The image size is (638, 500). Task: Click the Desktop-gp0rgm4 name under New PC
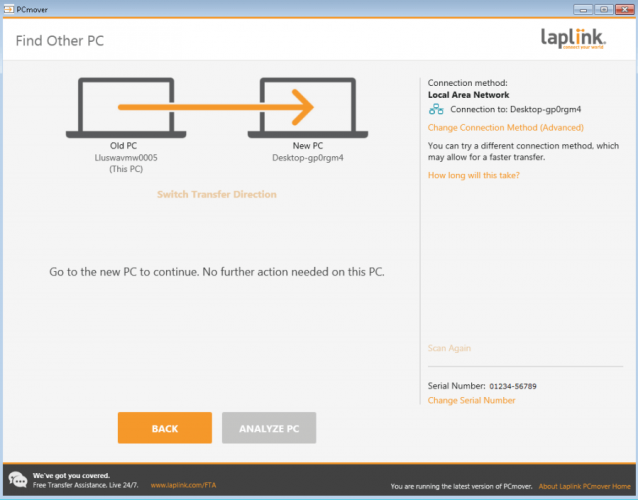point(308,158)
